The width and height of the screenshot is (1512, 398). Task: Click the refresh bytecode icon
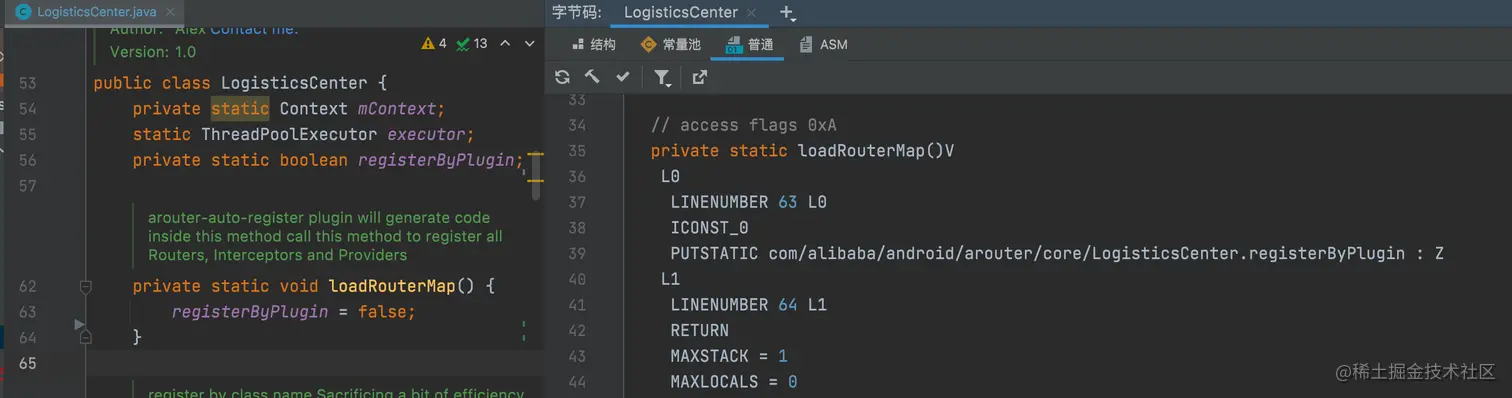click(x=562, y=77)
